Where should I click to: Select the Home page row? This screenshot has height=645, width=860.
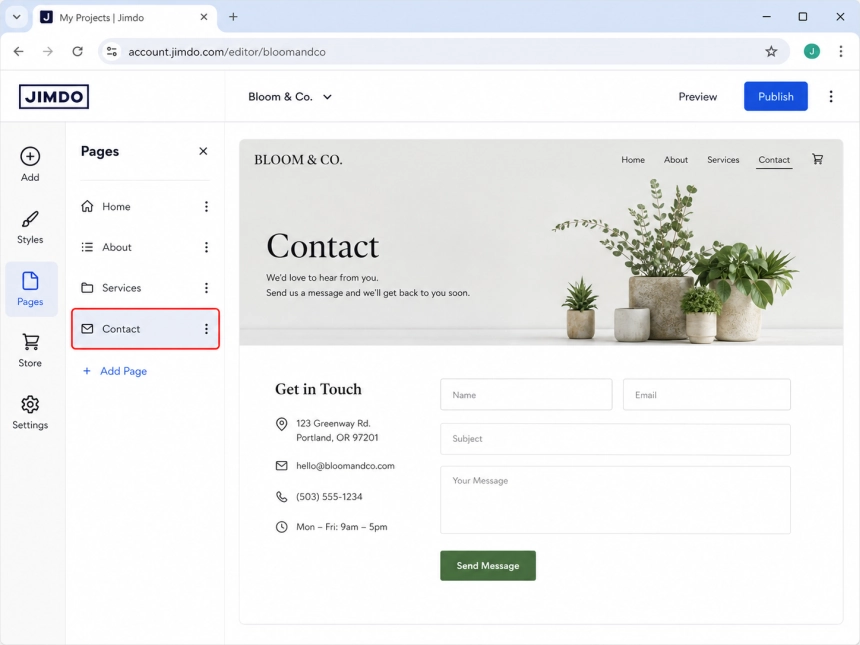point(145,206)
